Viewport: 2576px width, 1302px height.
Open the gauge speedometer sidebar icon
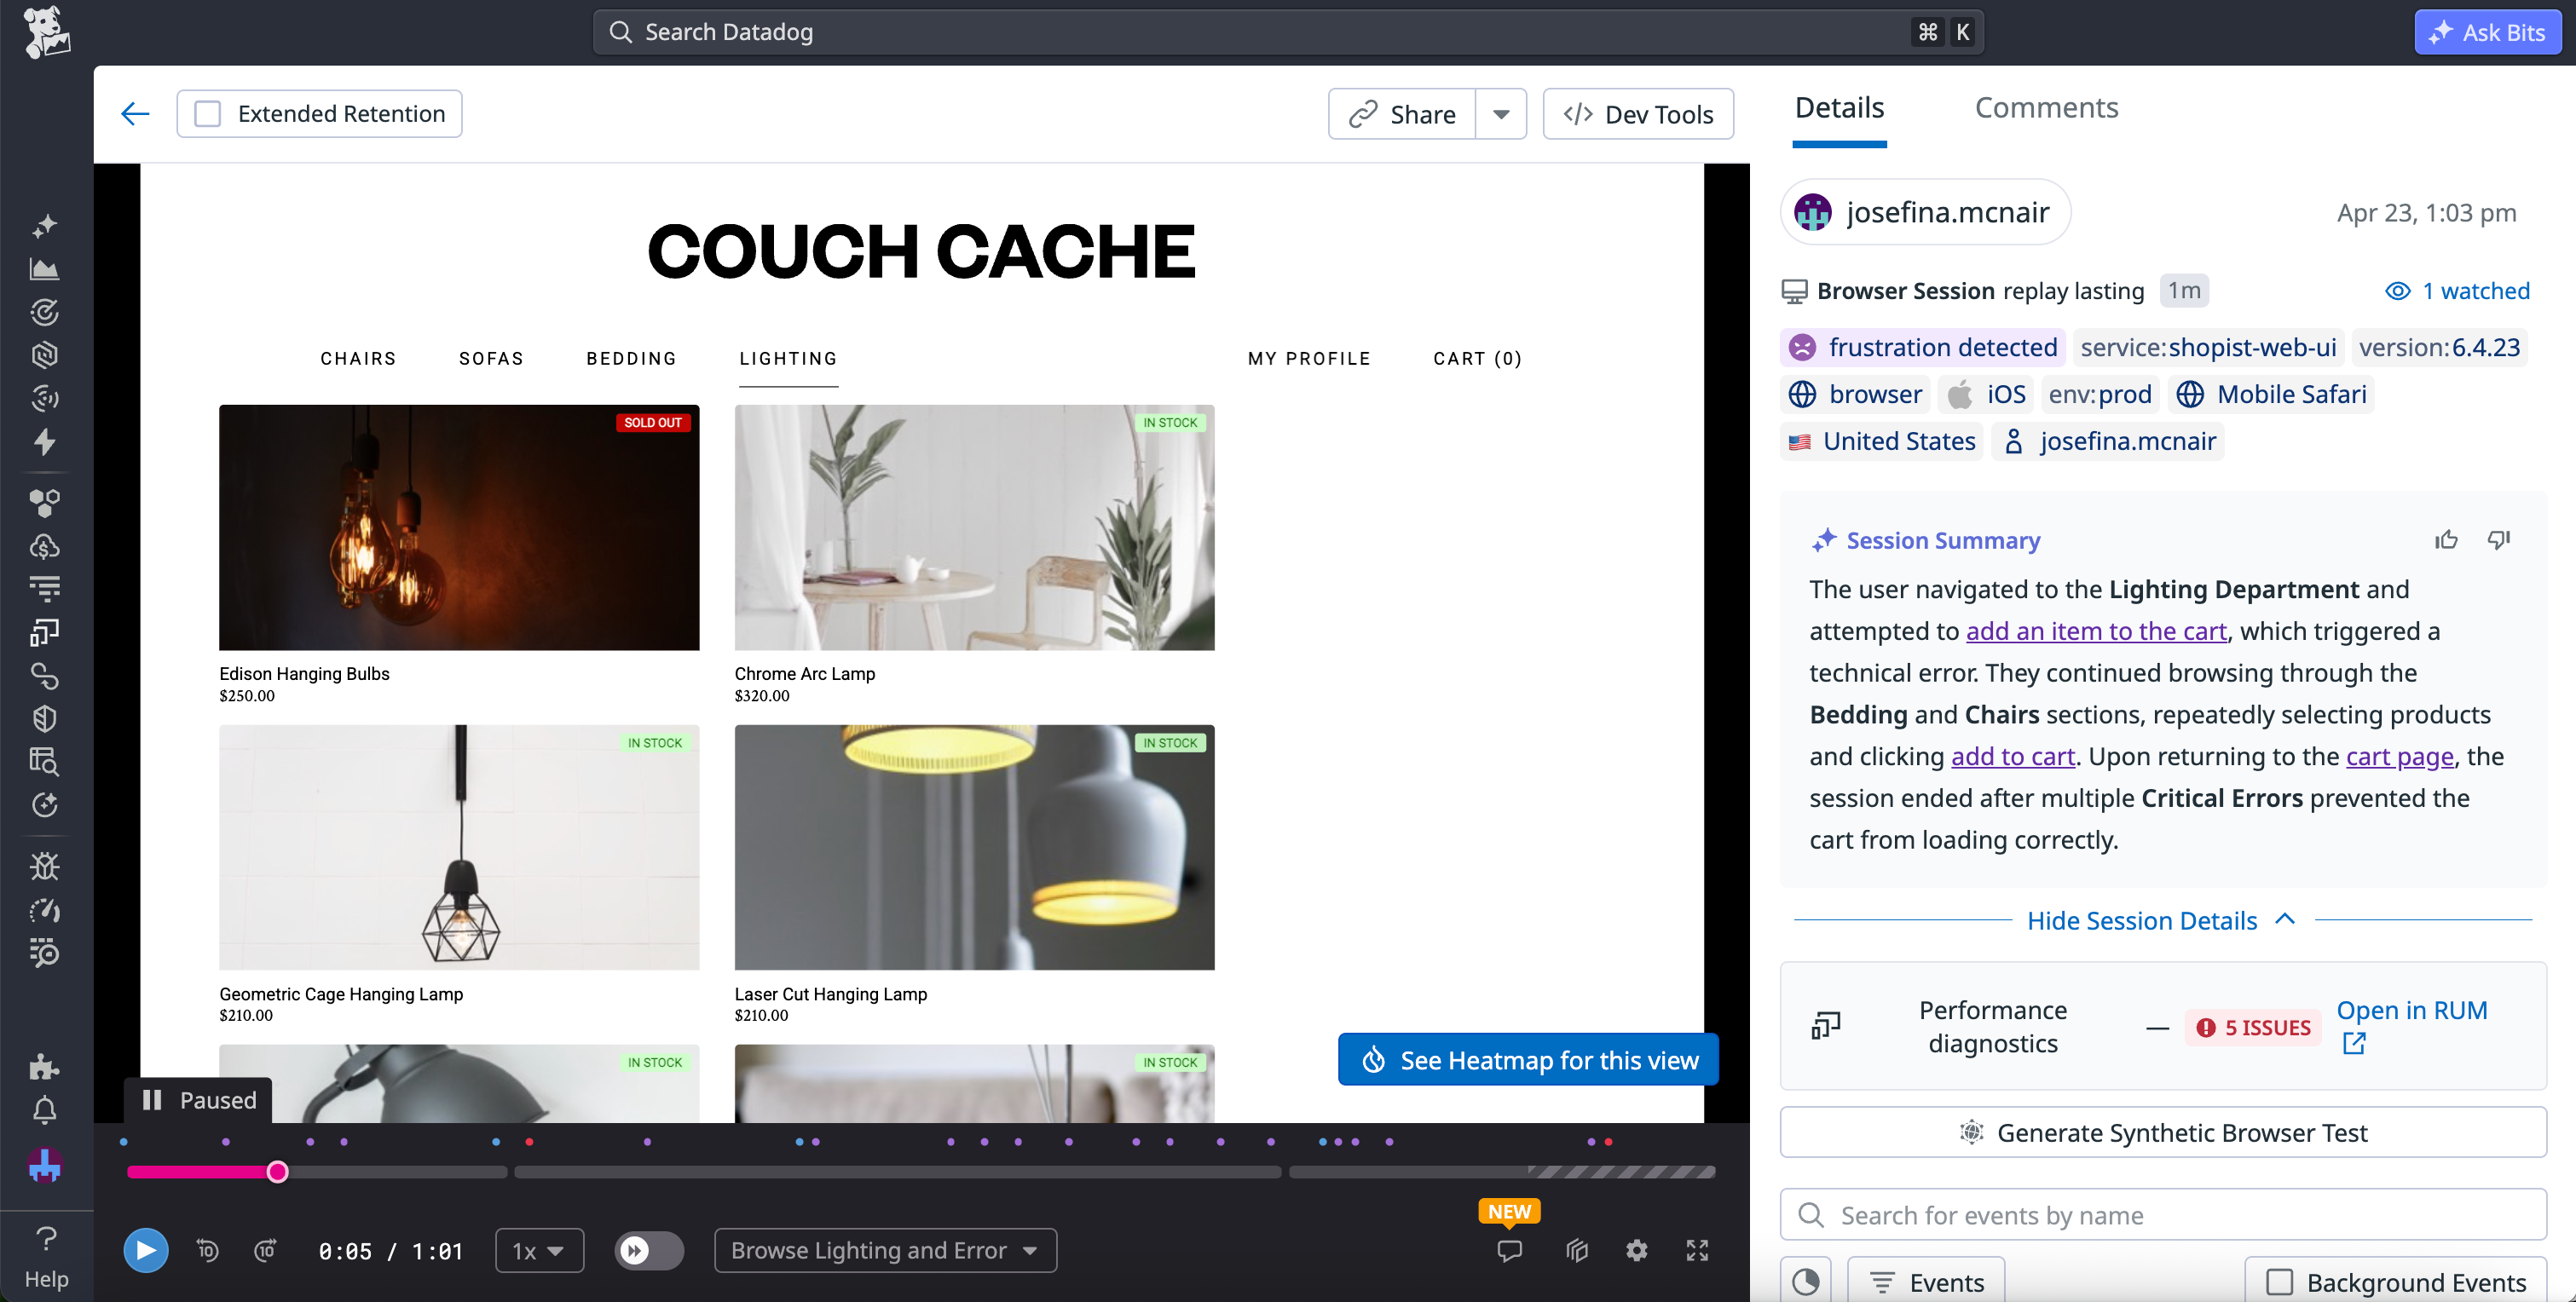click(x=45, y=909)
